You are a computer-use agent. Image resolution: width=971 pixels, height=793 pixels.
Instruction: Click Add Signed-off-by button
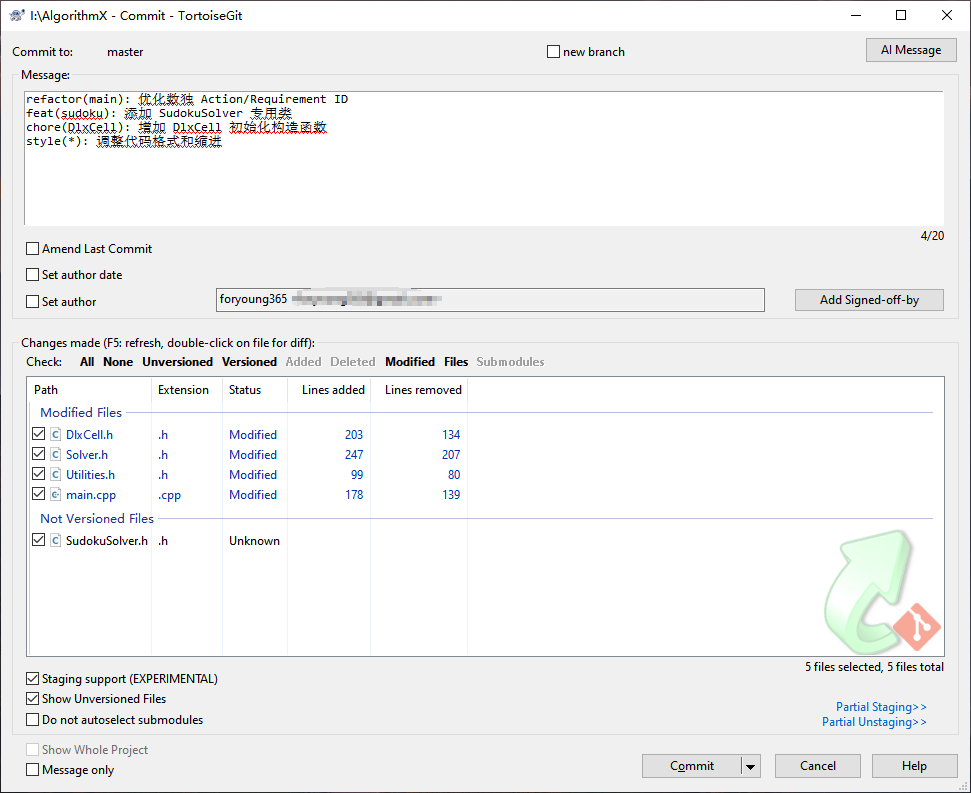(869, 300)
